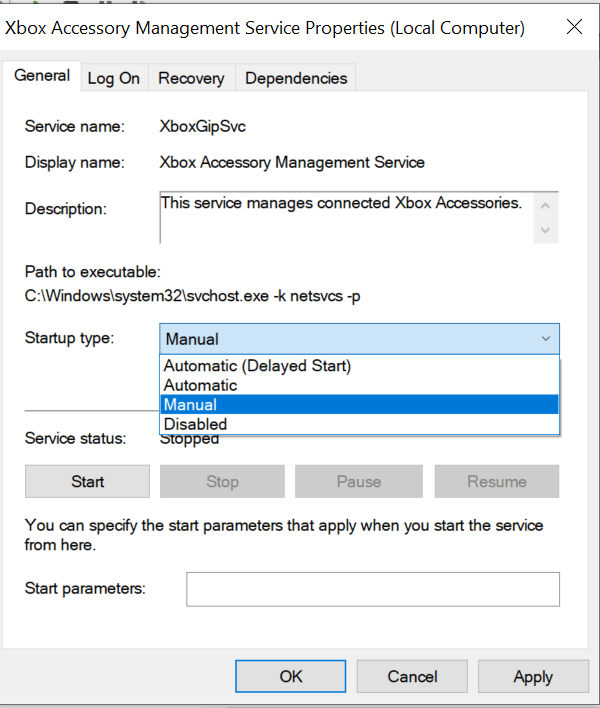Close the Xbox Accessory Management Service Properties dialog

pyautogui.click(x=574, y=27)
